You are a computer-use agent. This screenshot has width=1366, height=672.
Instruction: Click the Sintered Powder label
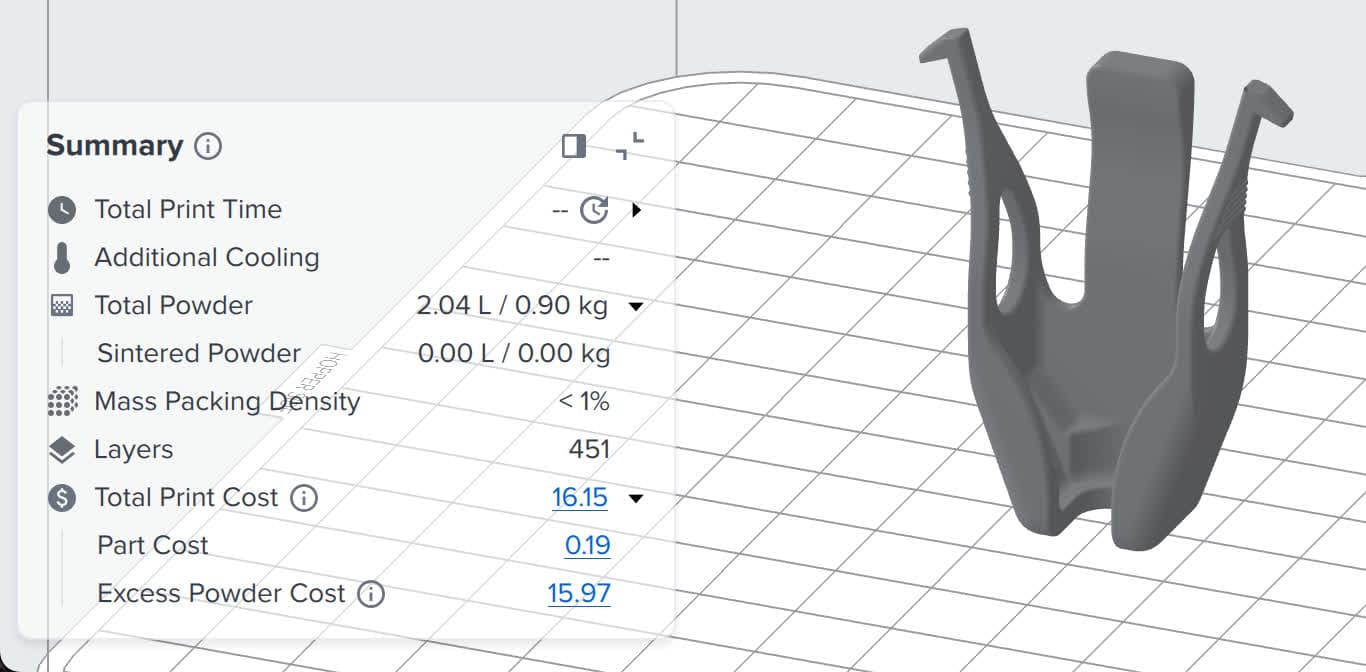(199, 353)
